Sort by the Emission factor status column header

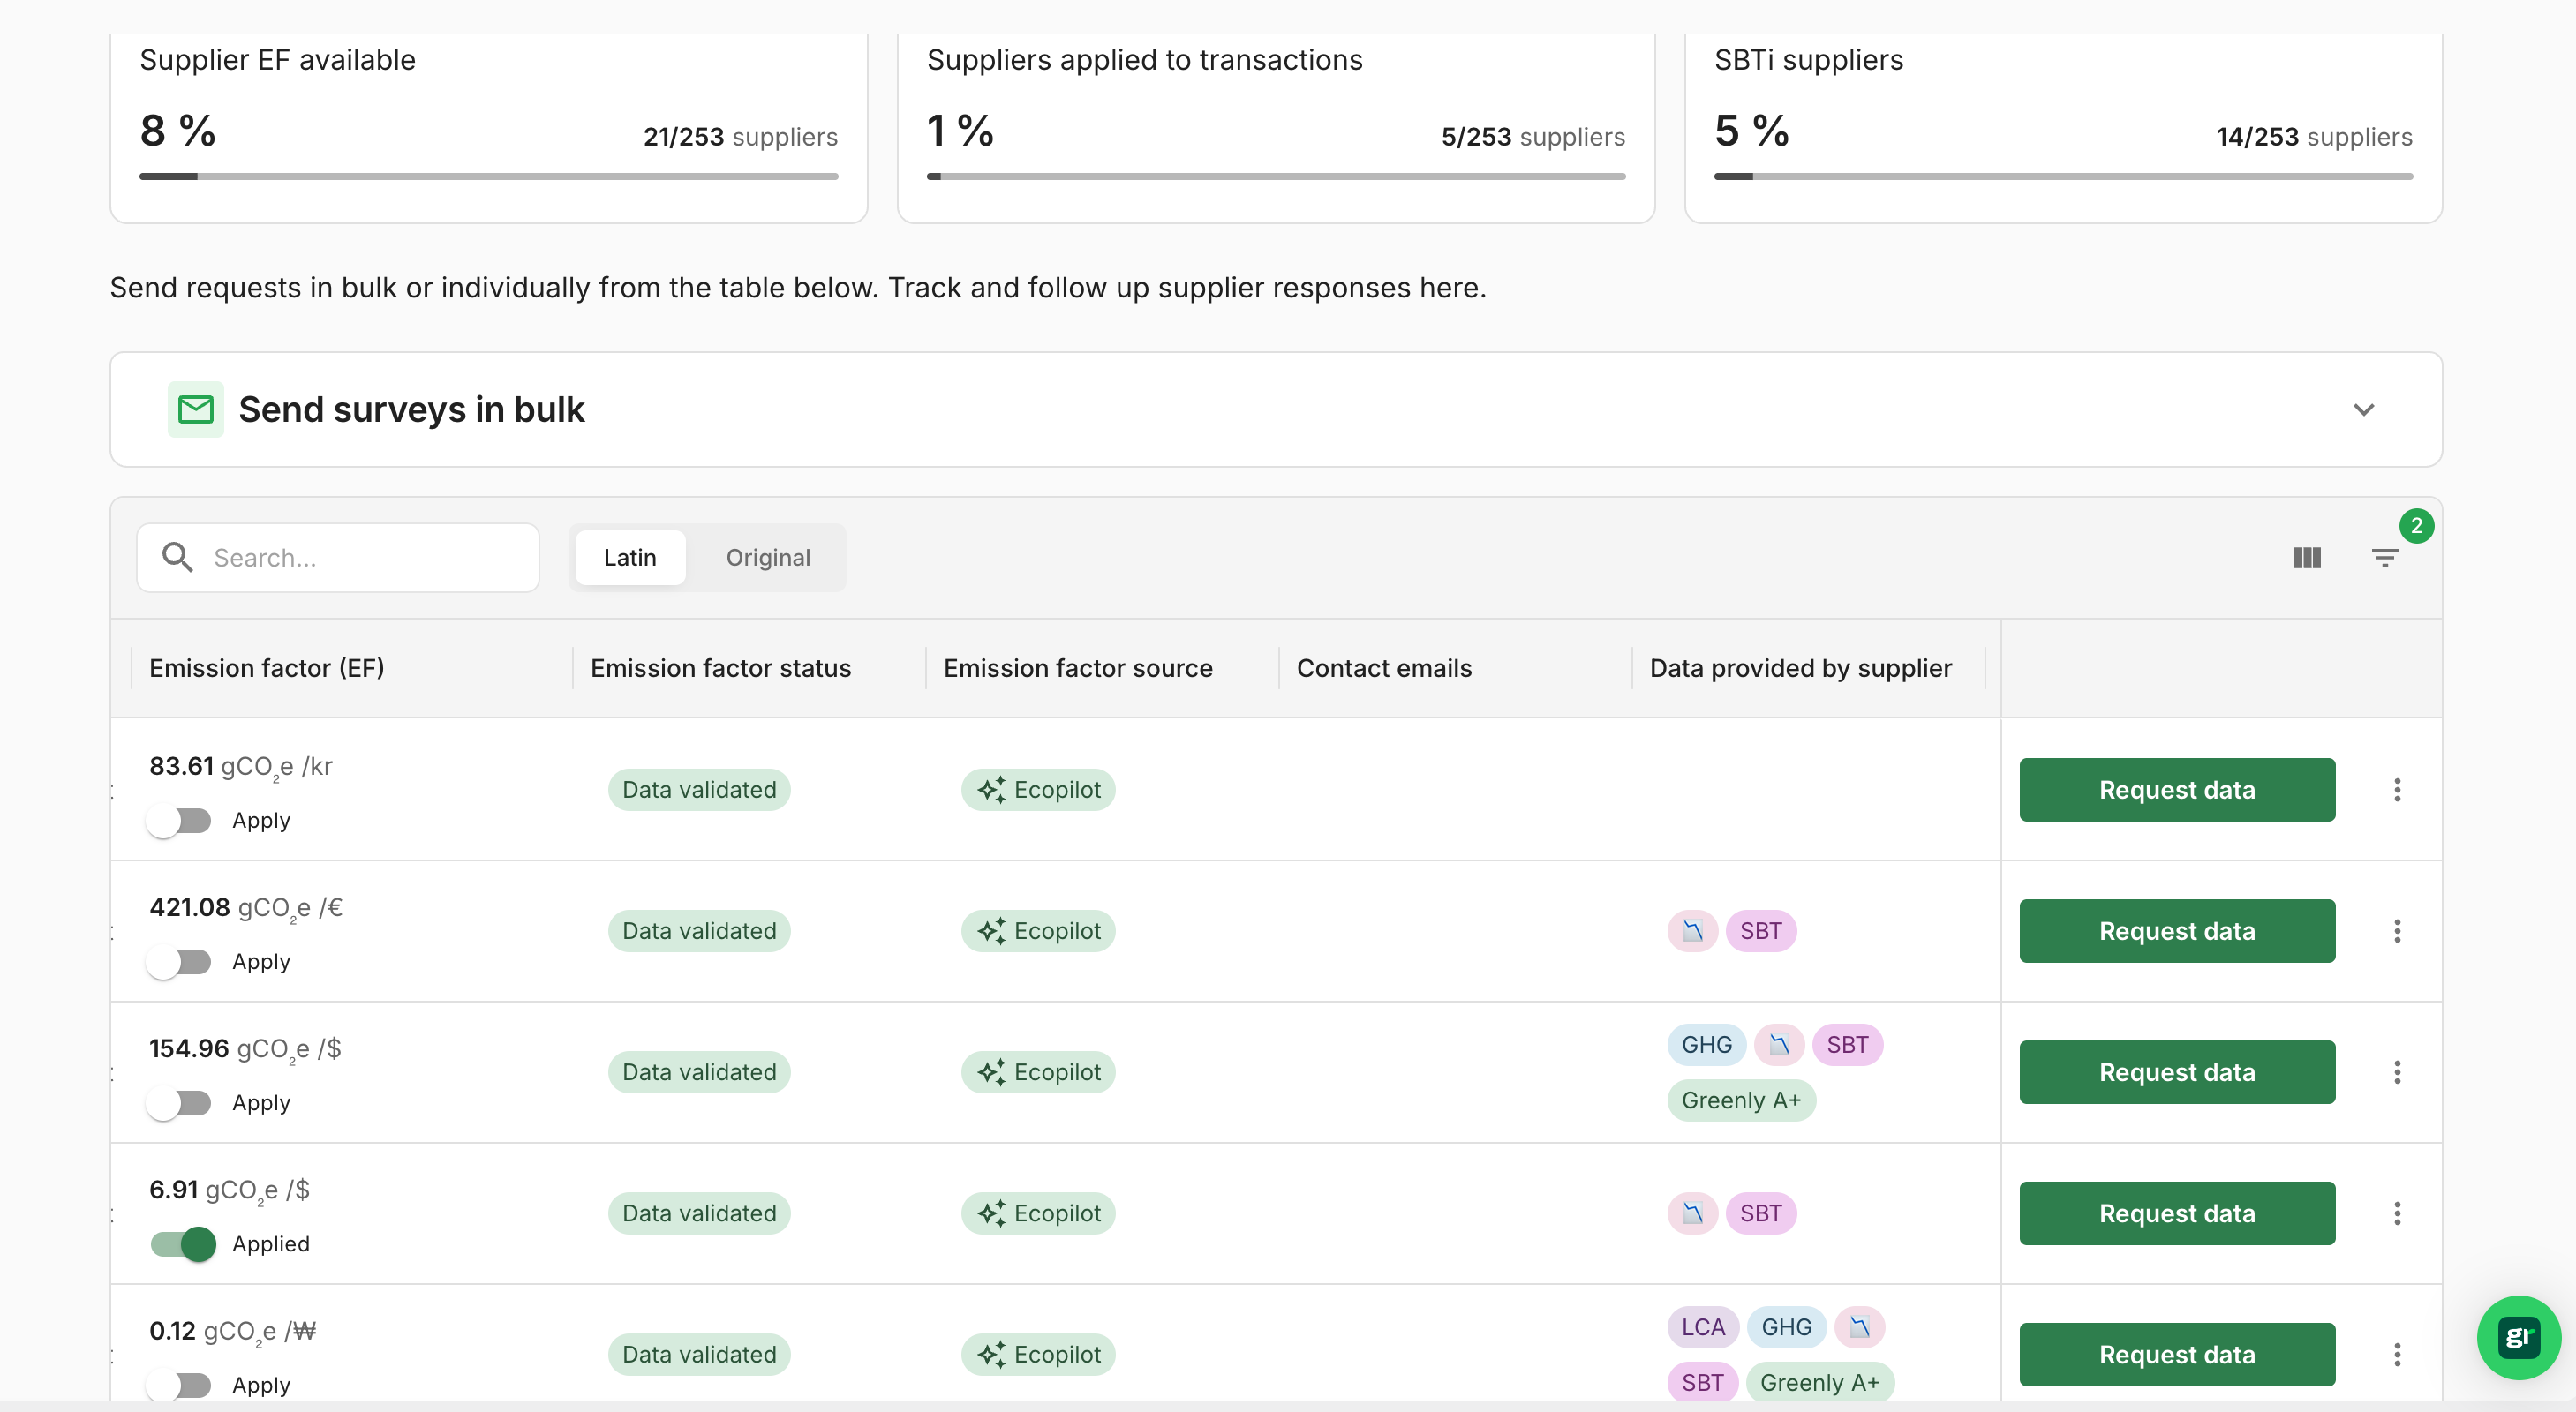720,668
